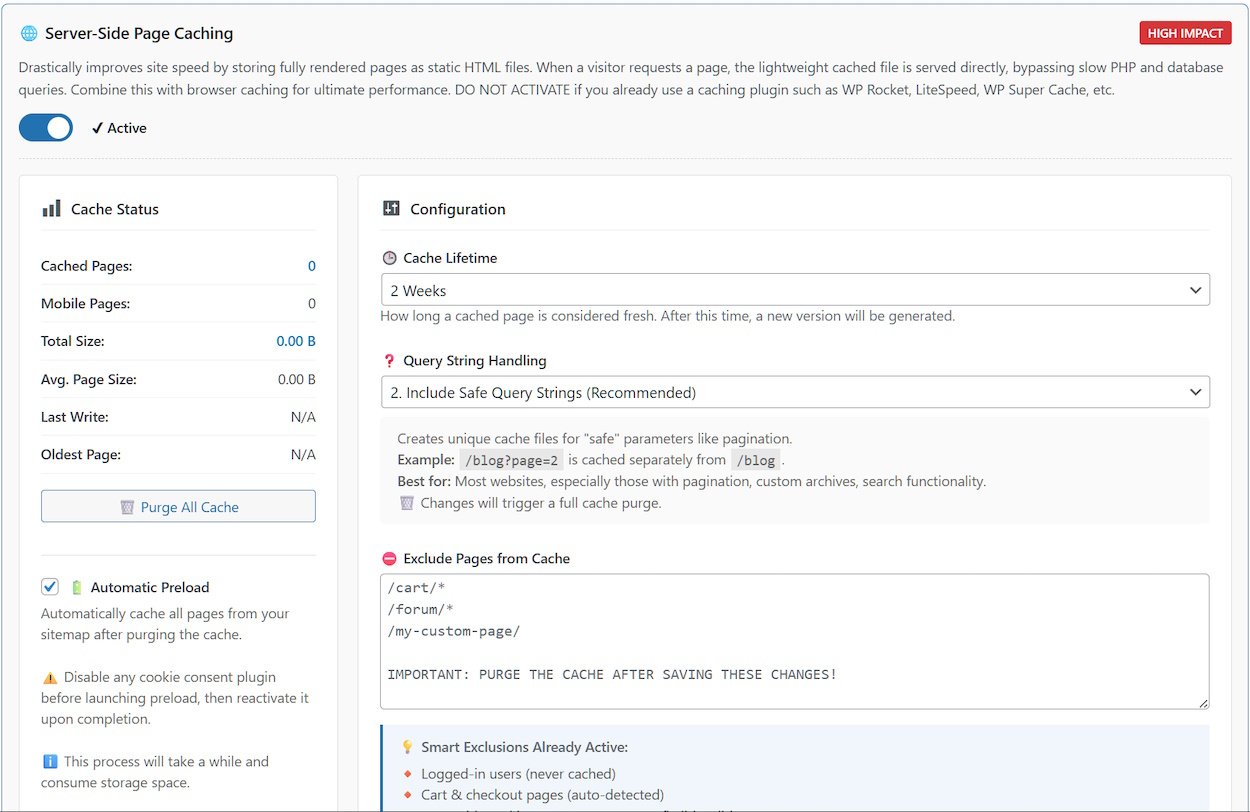This screenshot has height=812, width=1250.
Task: Click the battery icon by Automatic Preload
Action: [77, 588]
